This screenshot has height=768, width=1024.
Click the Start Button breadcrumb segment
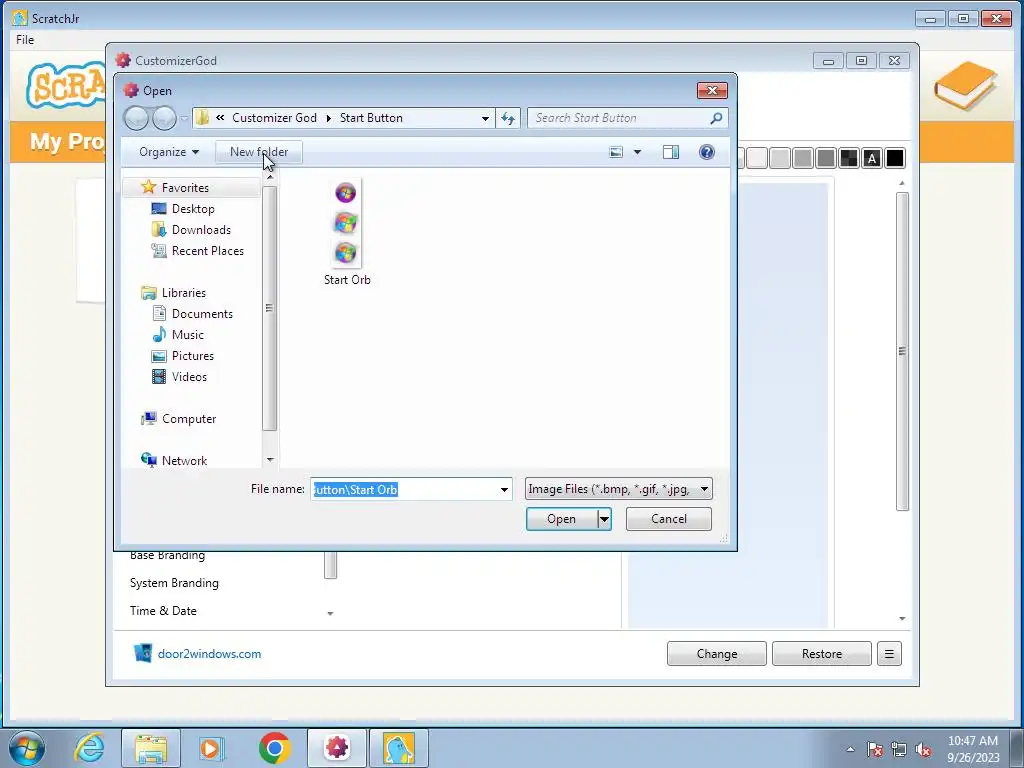(371, 118)
